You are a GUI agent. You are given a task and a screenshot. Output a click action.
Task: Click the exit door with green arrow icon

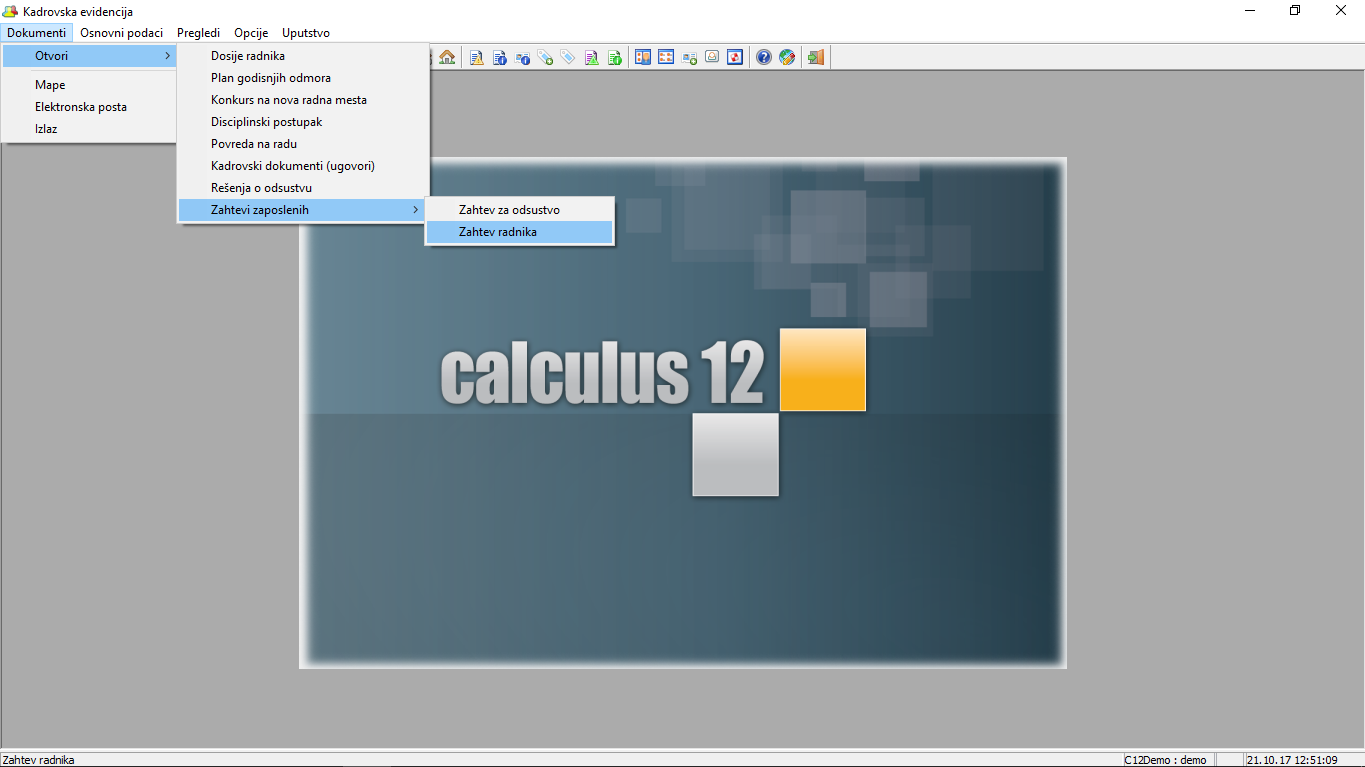pyautogui.click(x=816, y=57)
